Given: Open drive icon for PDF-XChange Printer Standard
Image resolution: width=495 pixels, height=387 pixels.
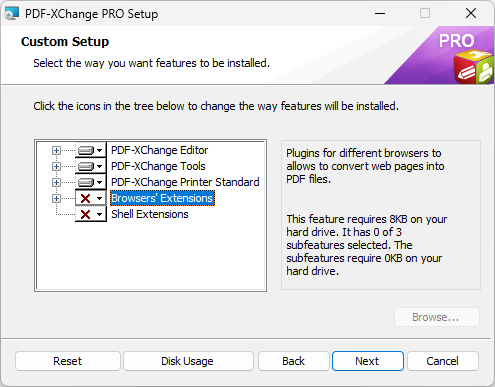Looking at the screenshot, I should click(x=86, y=182).
